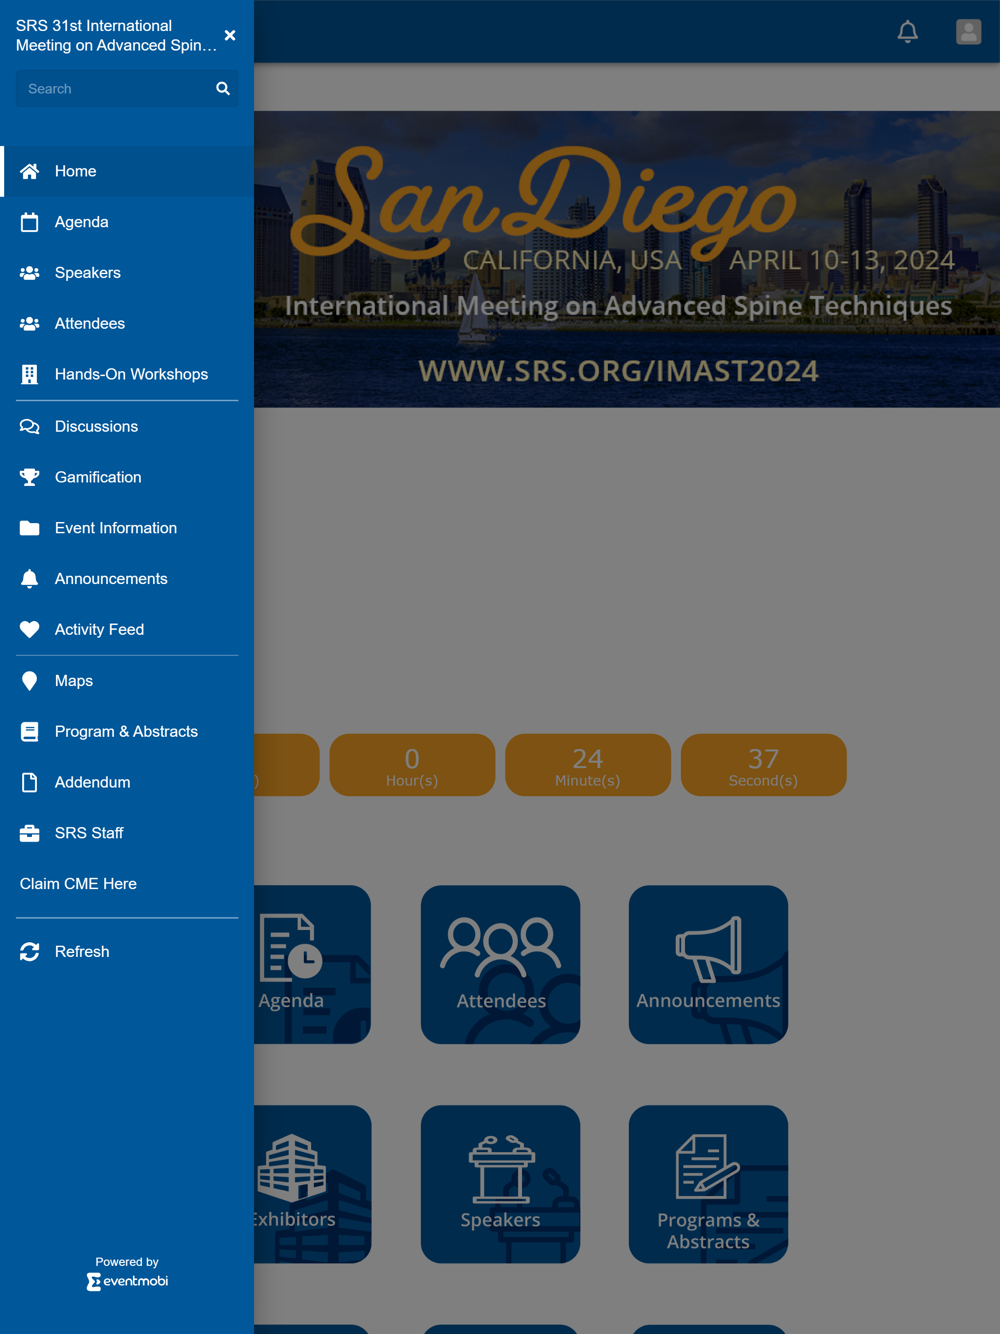Open the user profile avatar icon
The height and width of the screenshot is (1334, 1000).
coord(969,32)
